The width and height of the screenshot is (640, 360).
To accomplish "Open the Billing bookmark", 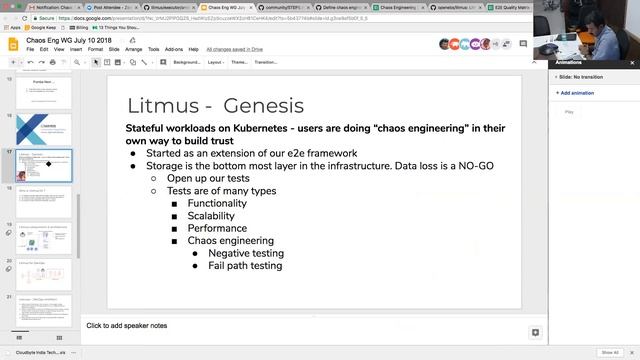I will tap(78, 28).
